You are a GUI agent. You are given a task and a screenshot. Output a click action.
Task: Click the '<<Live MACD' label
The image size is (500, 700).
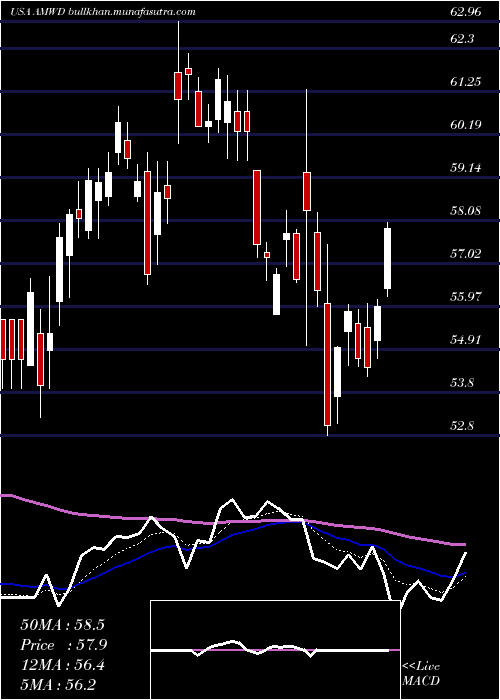421,673
